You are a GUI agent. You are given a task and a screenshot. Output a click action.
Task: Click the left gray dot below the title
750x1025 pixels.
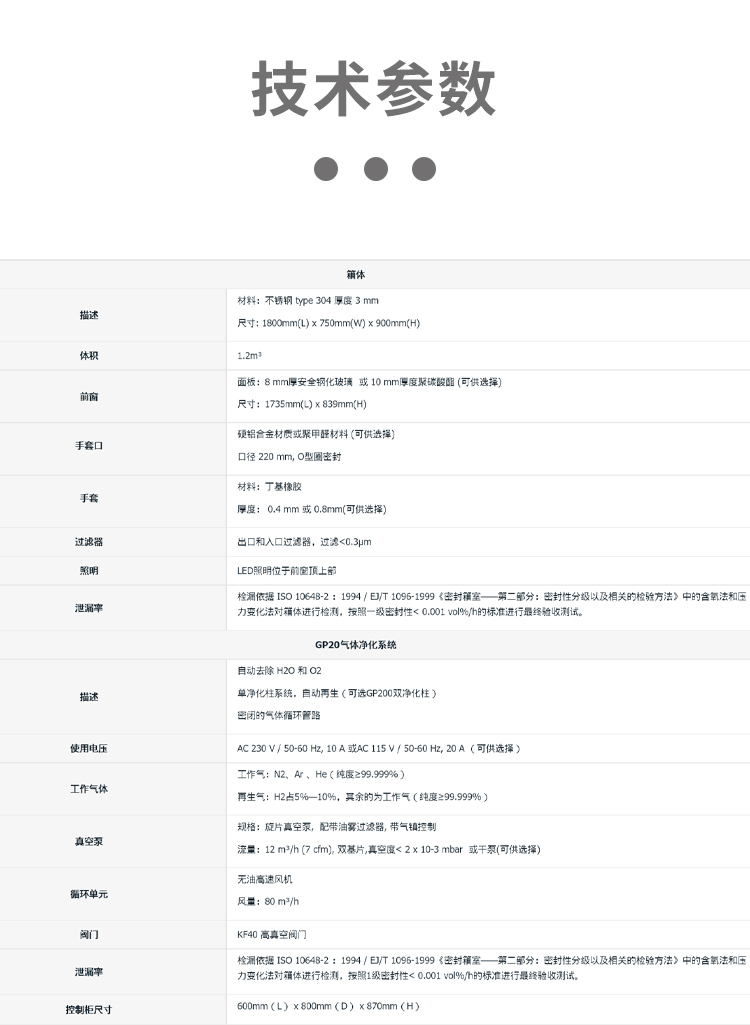(x=326, y=168)
